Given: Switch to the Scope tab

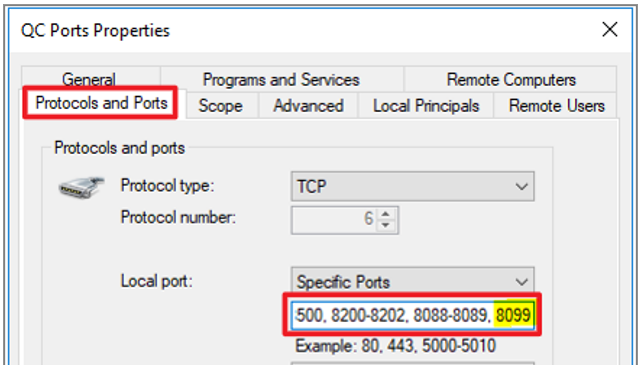Looking at the screenshot, I should (x=221, y=106).
